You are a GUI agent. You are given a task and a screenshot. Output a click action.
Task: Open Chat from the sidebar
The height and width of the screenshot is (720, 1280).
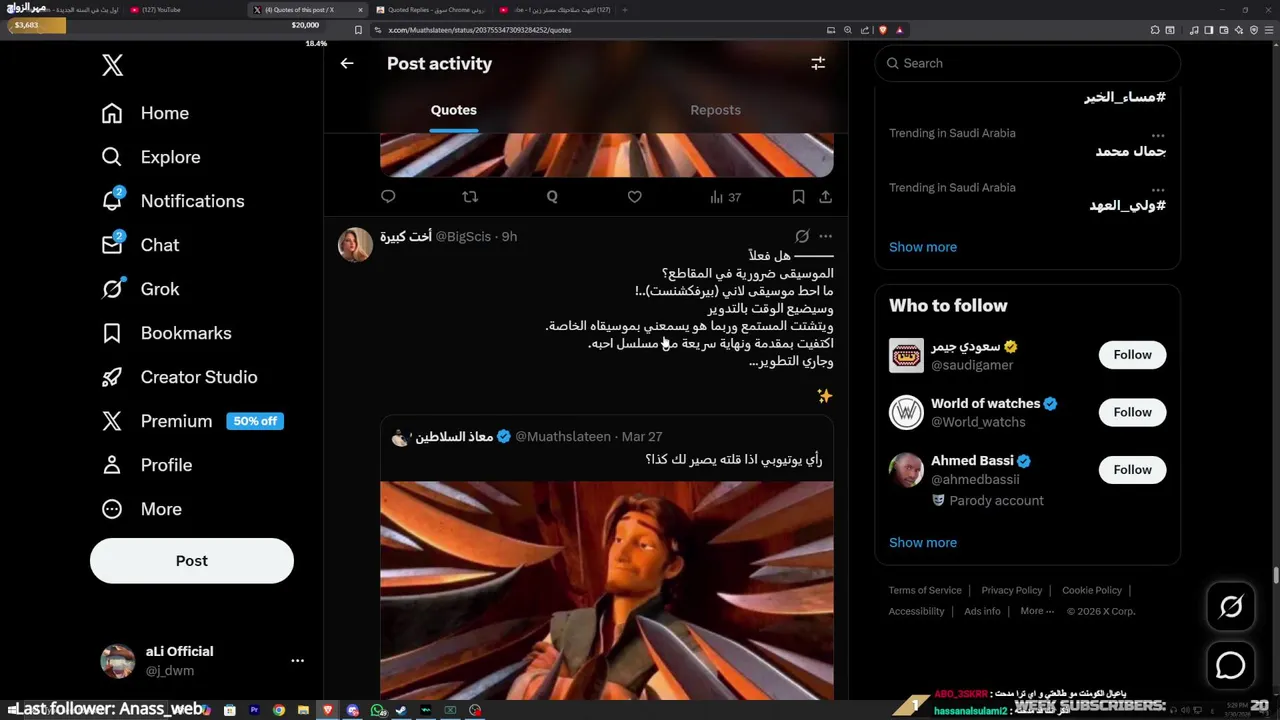point(141,245)
